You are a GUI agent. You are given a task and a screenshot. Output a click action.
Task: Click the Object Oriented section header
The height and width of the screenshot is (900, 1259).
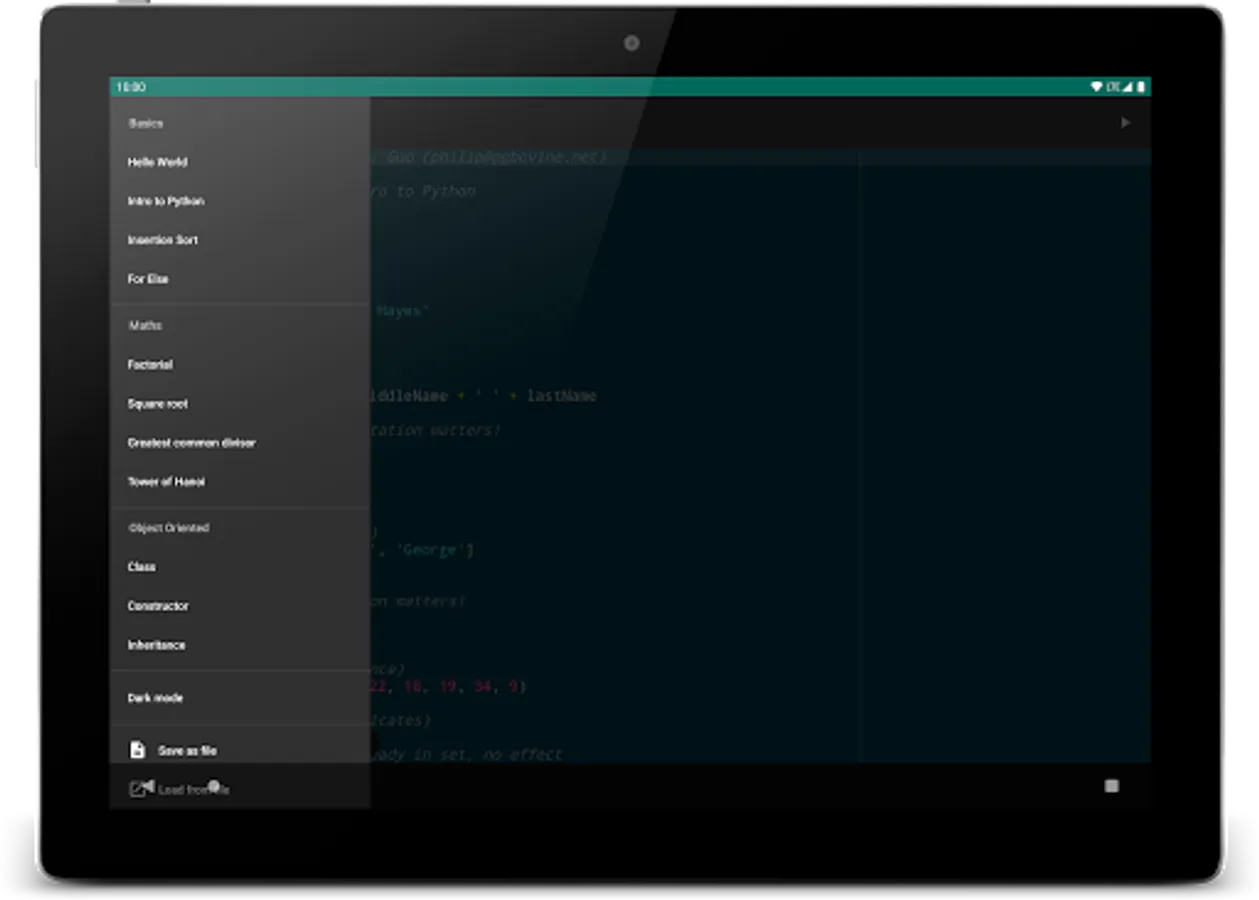pyautogui.click(x=169, y=528)
